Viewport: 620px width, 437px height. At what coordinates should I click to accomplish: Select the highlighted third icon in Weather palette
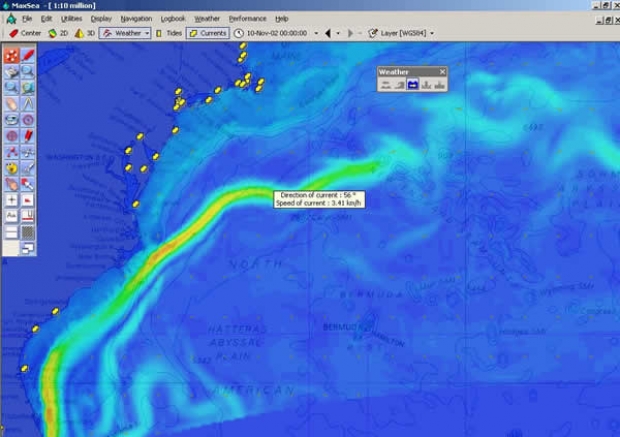click(x=412, y=85)
